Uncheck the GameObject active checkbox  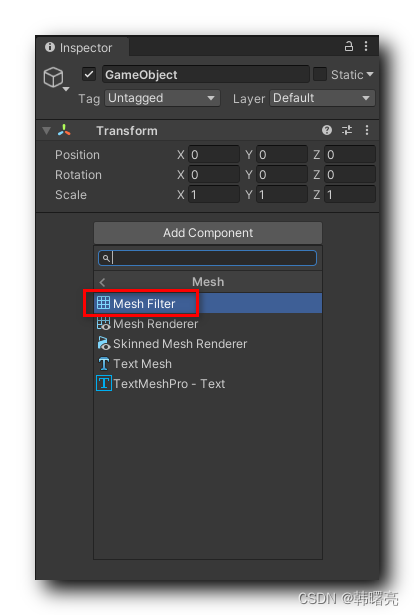pyautogui.click(x=89, y=74)
